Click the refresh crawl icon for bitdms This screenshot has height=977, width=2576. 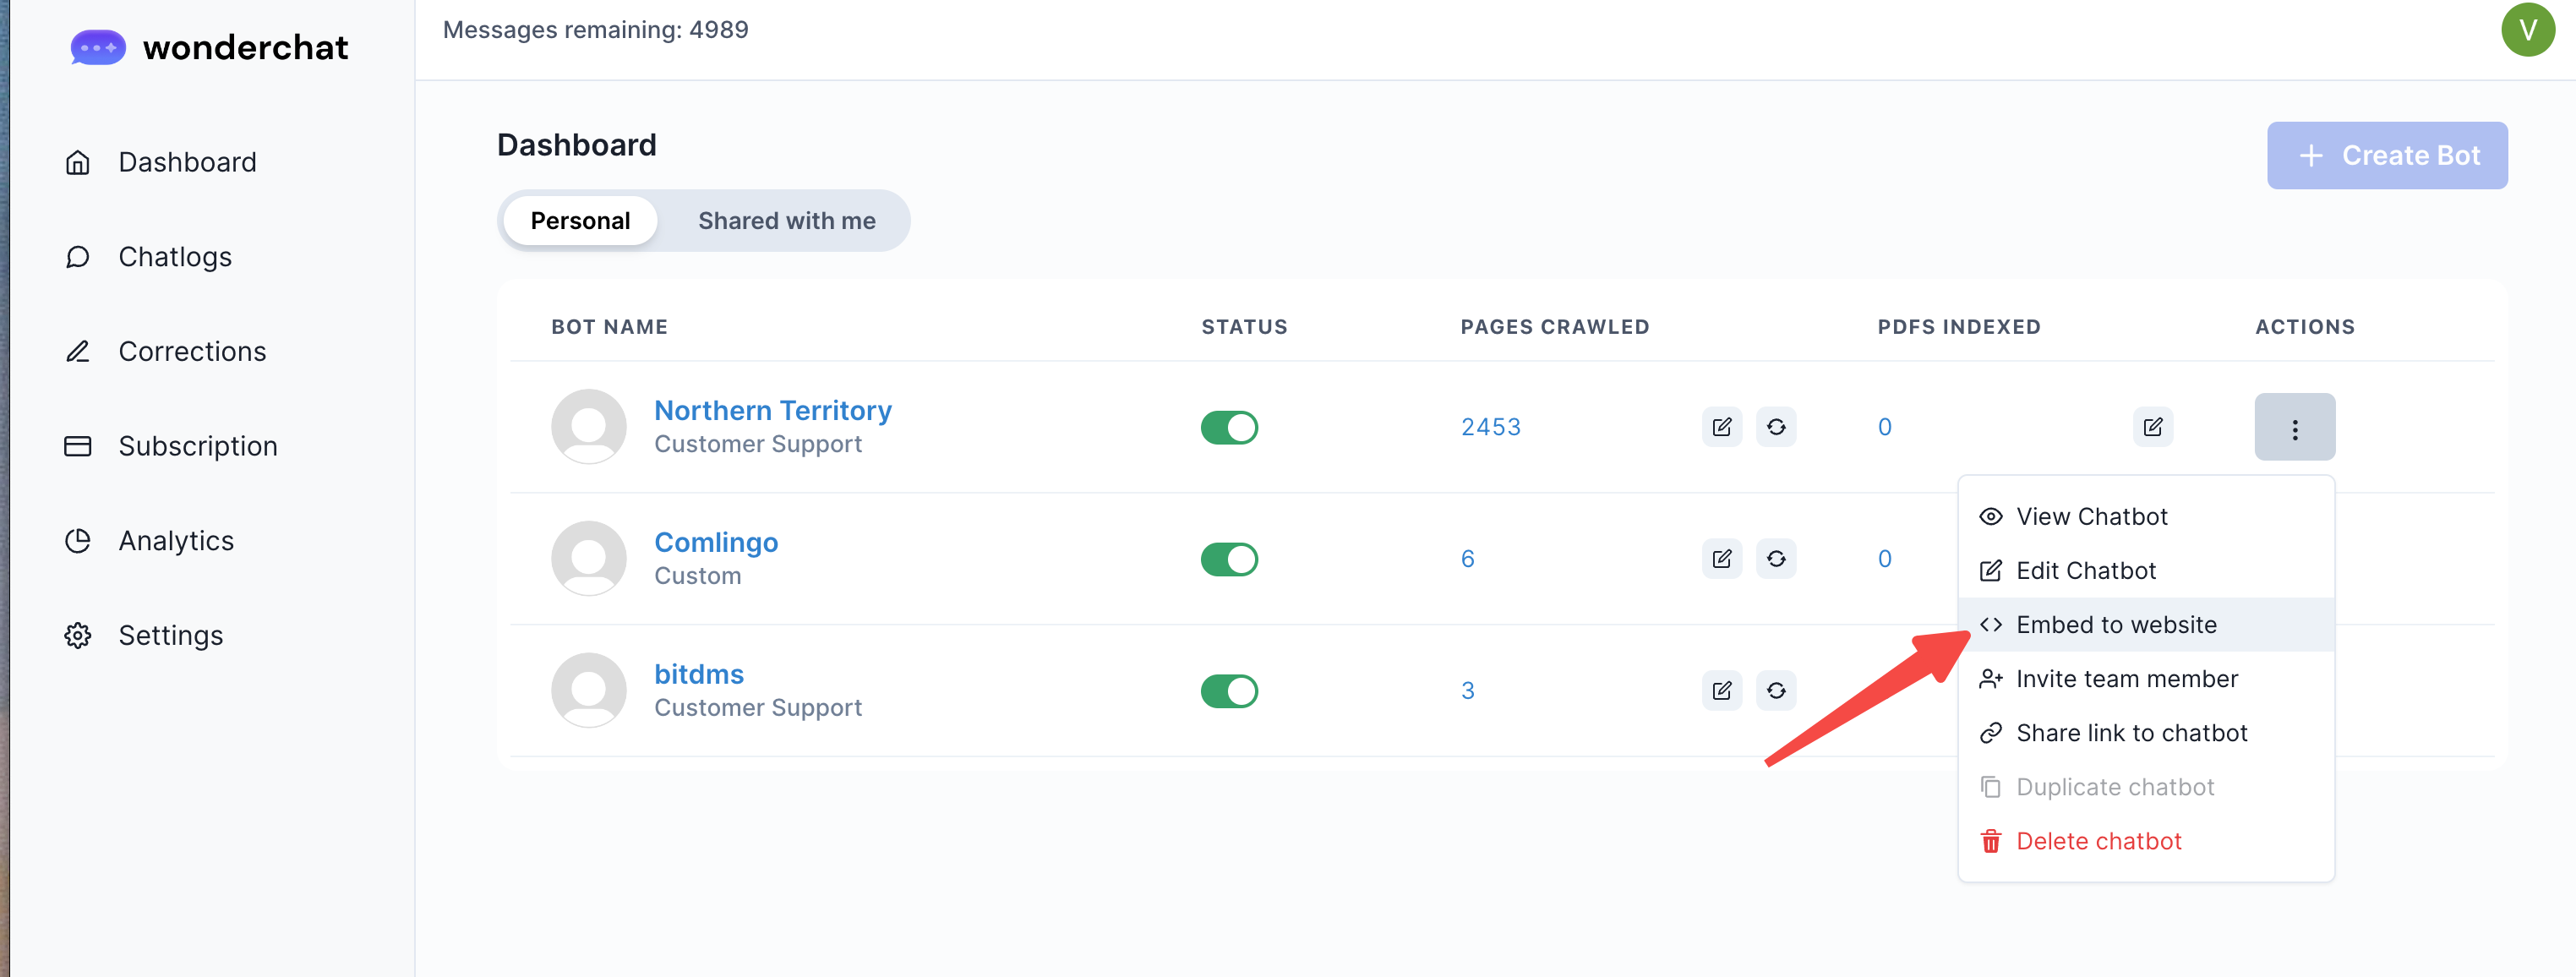coord(1775,691)
